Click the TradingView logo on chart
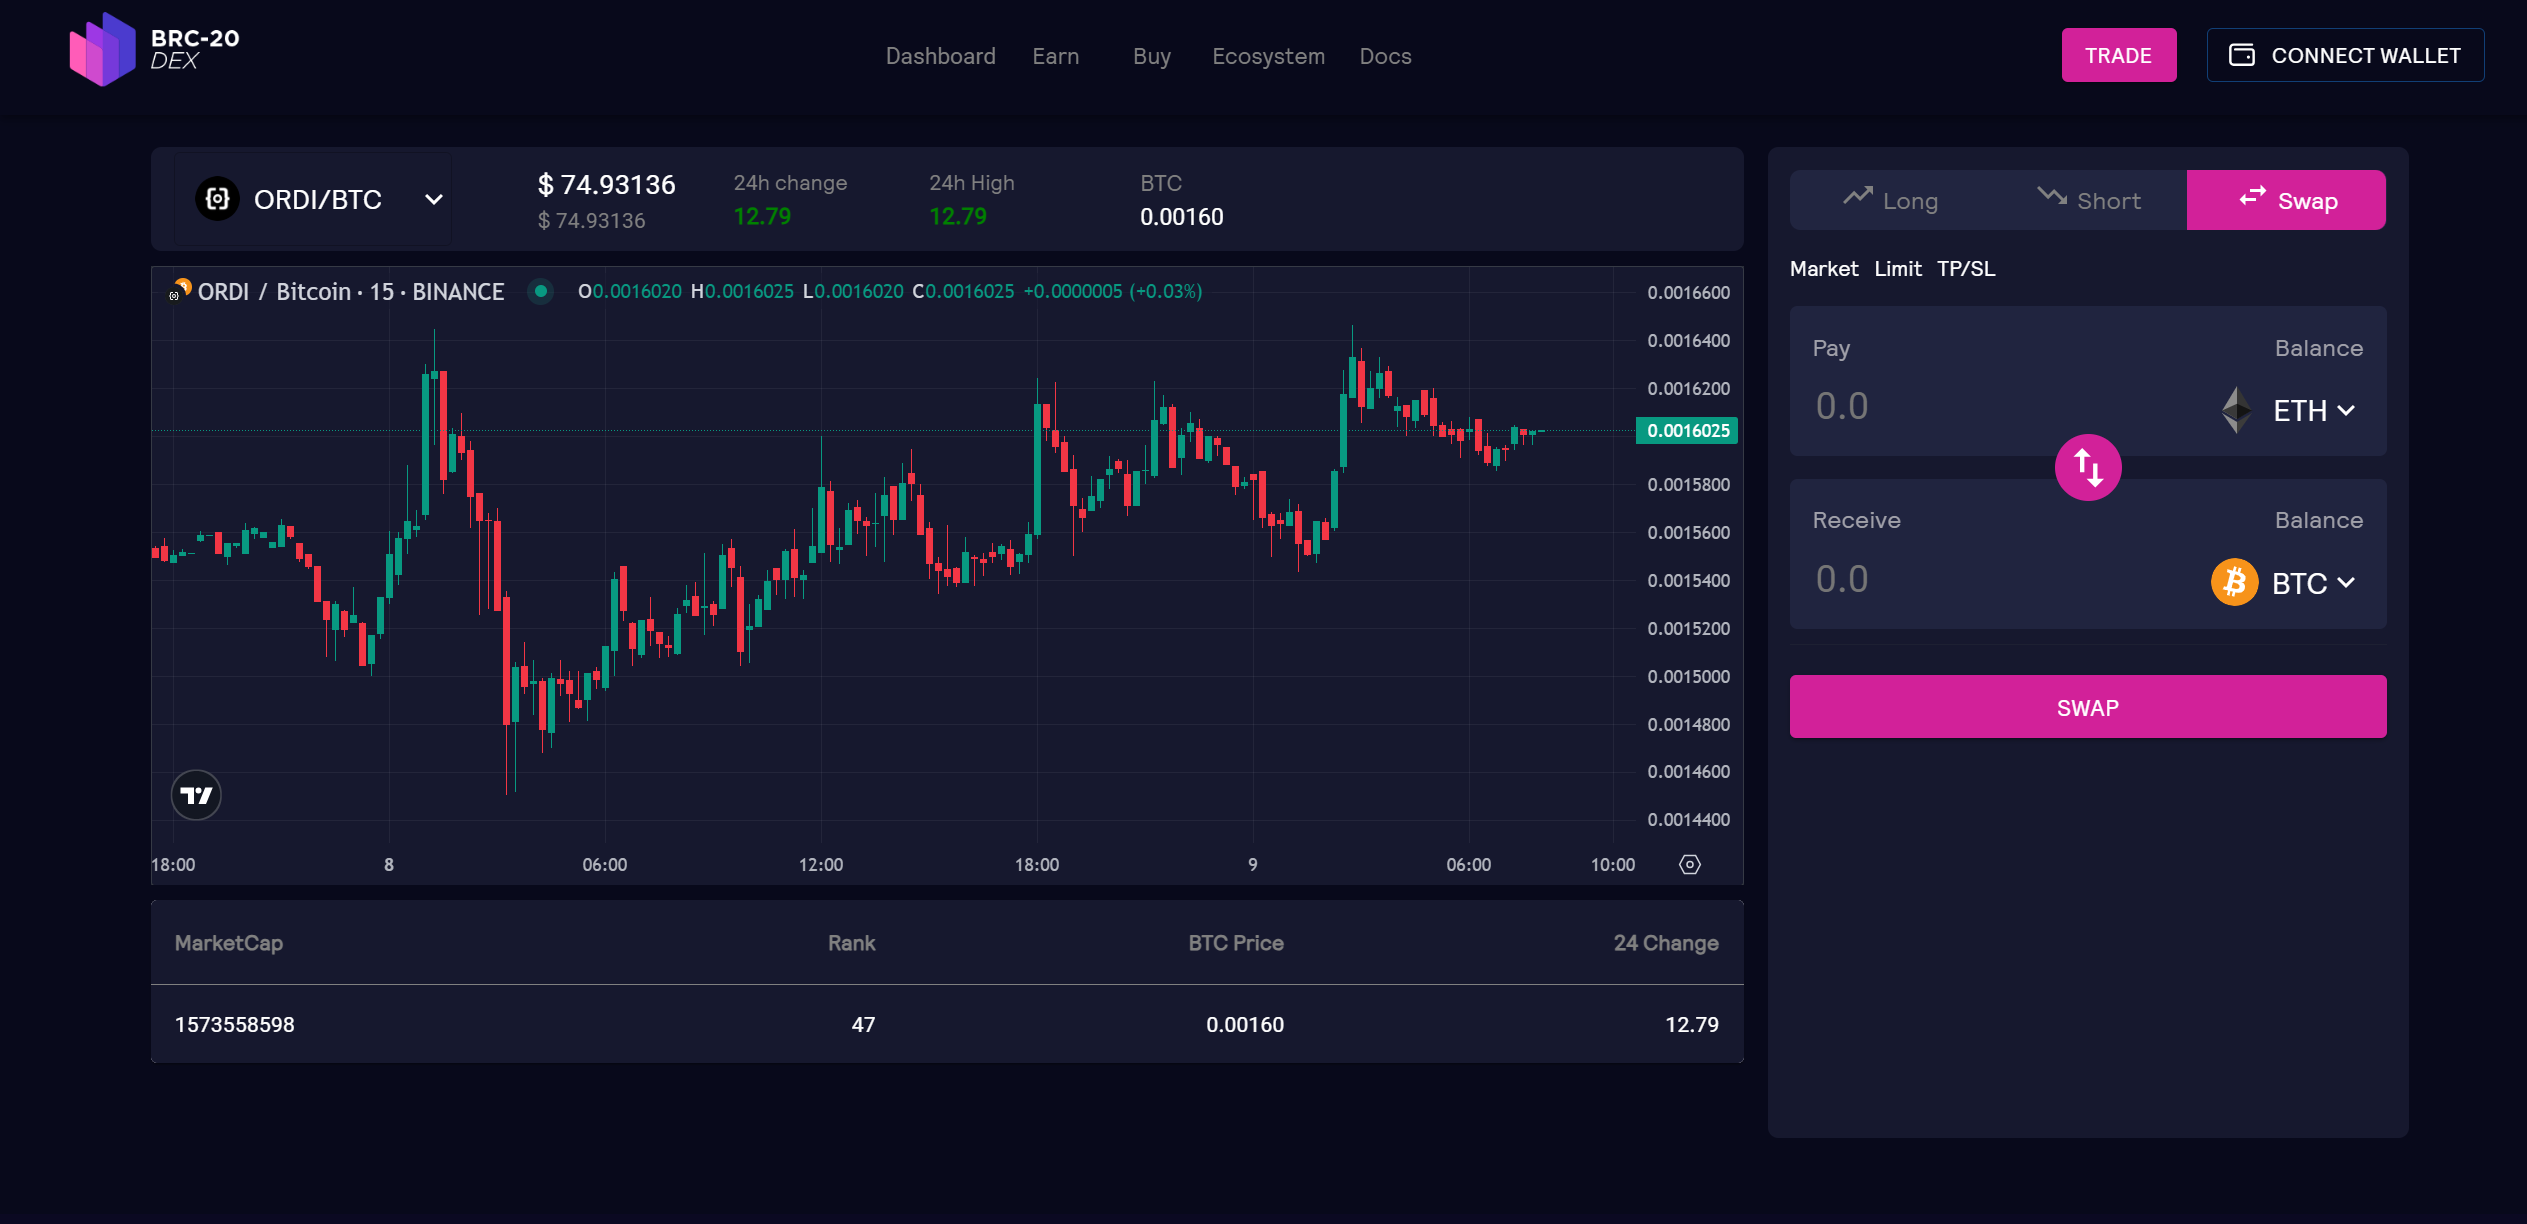The image size is (2527, 1224). point(196,795)
